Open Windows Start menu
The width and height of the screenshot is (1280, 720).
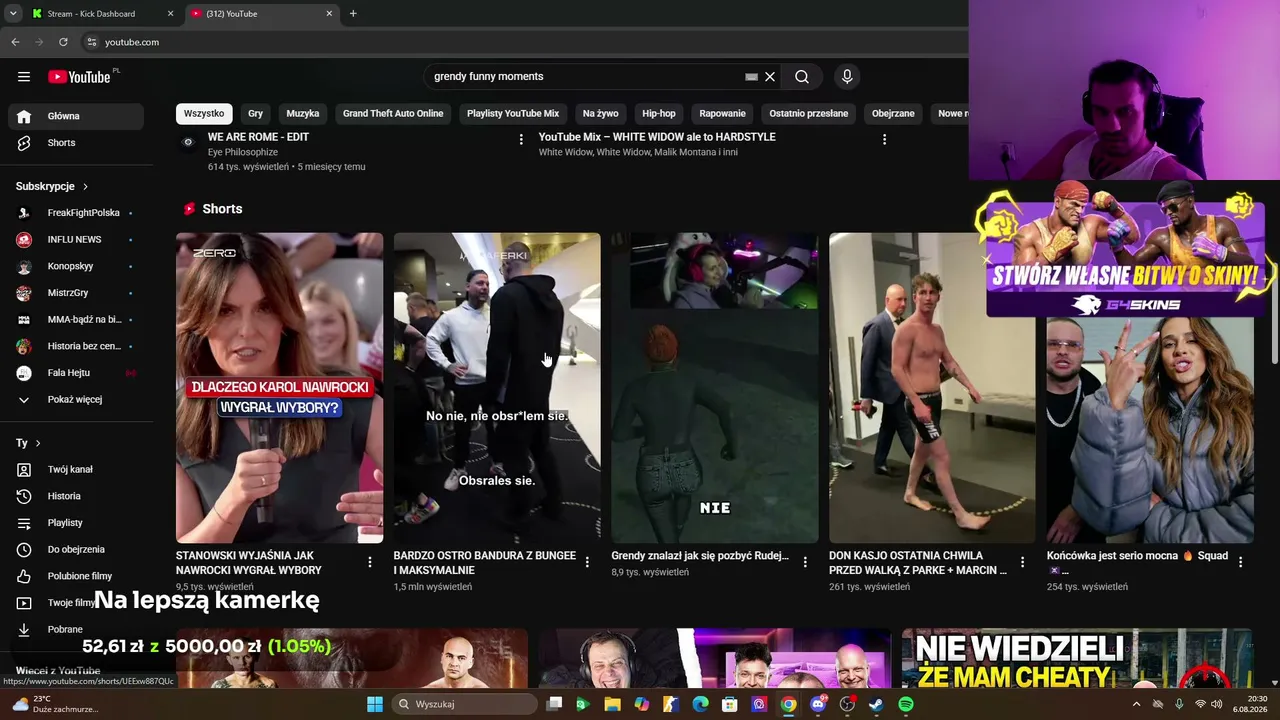375,704
